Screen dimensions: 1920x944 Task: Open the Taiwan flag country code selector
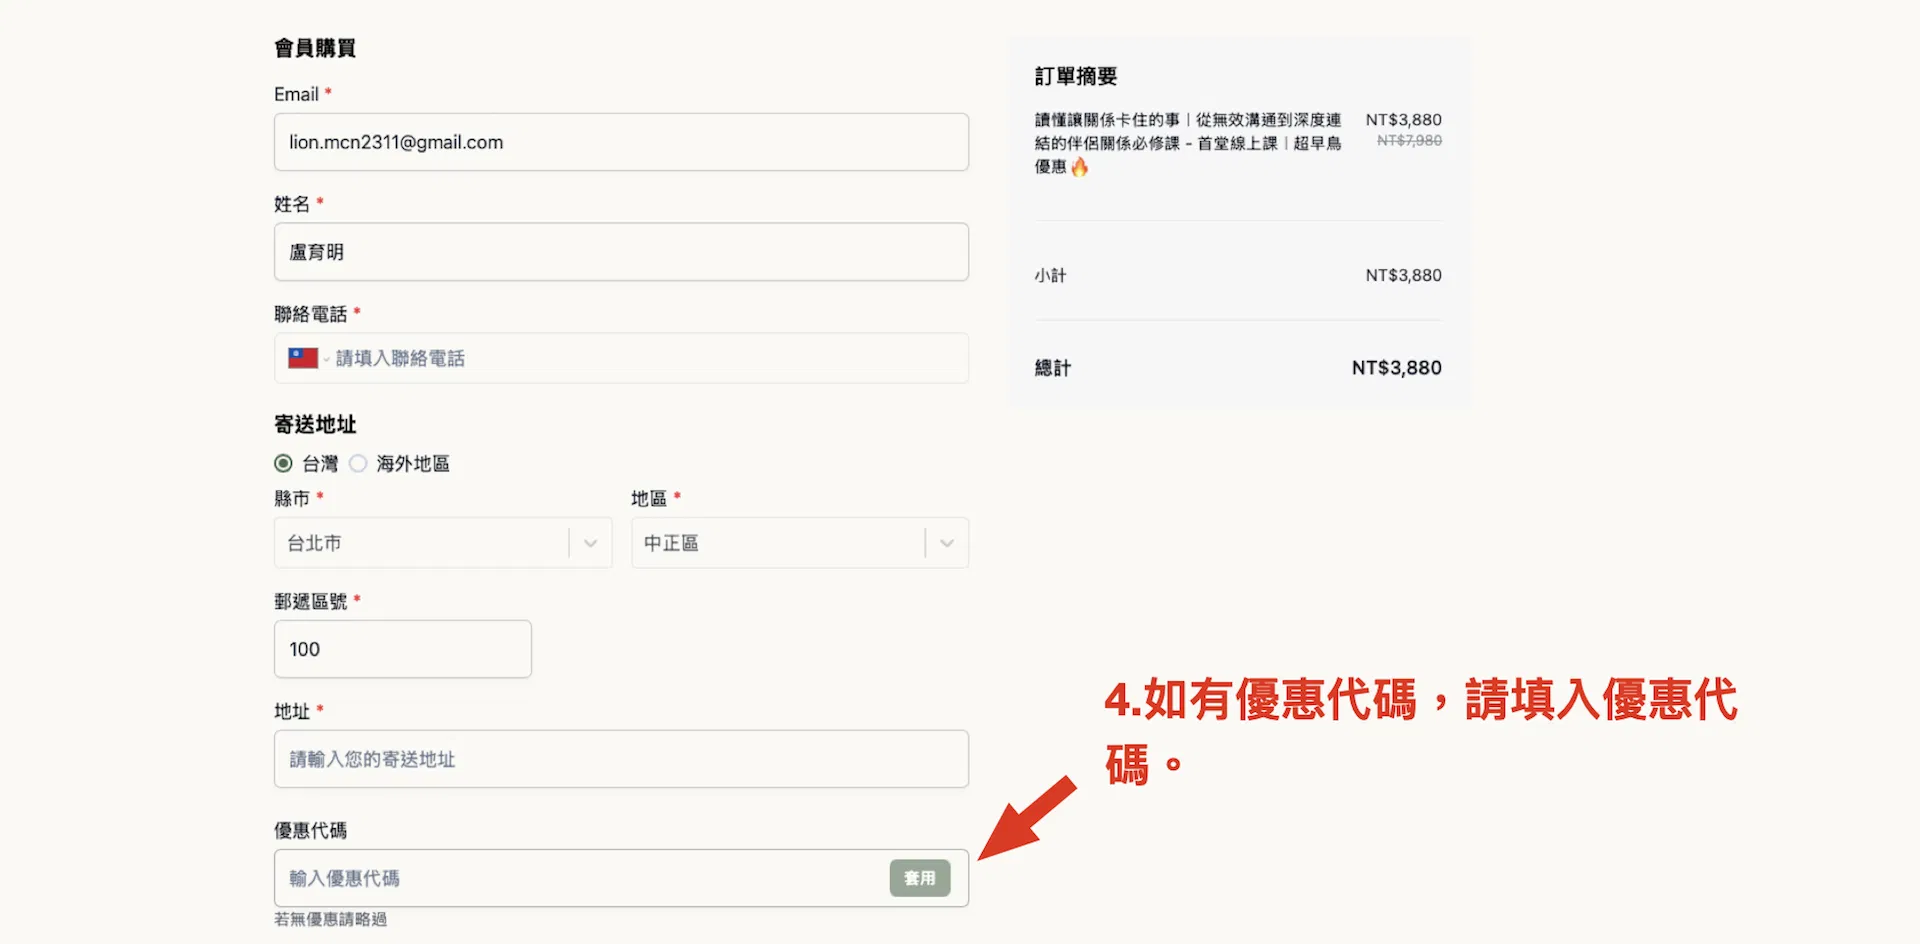[308, 358]
